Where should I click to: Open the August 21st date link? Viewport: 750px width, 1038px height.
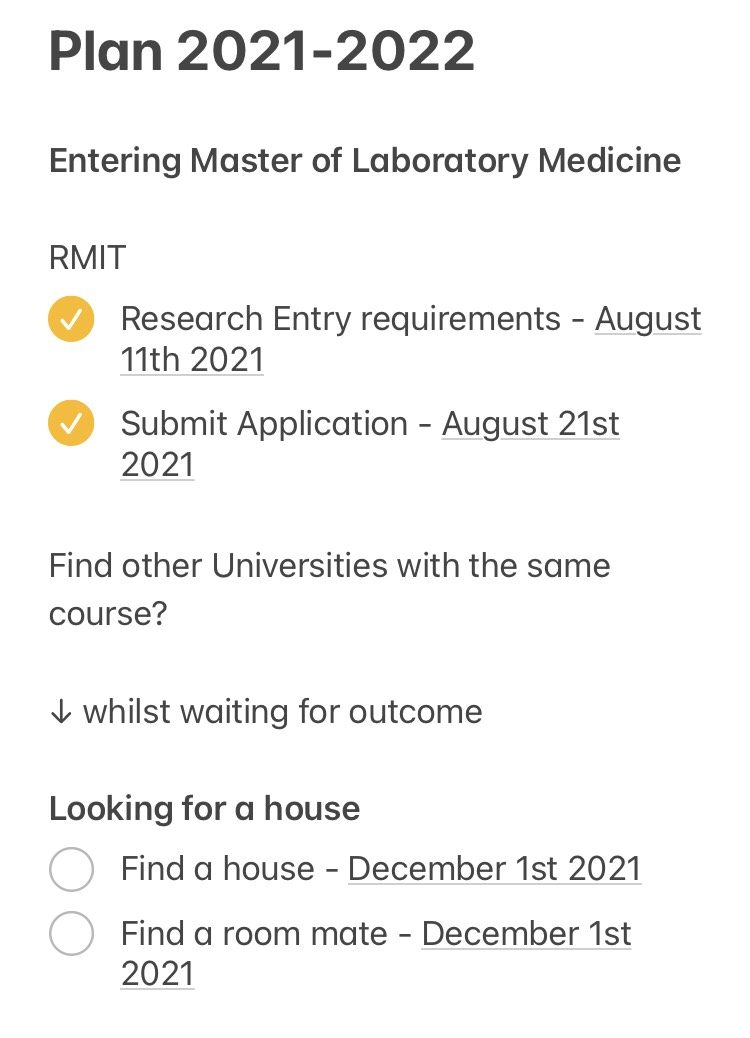[531, 424]
